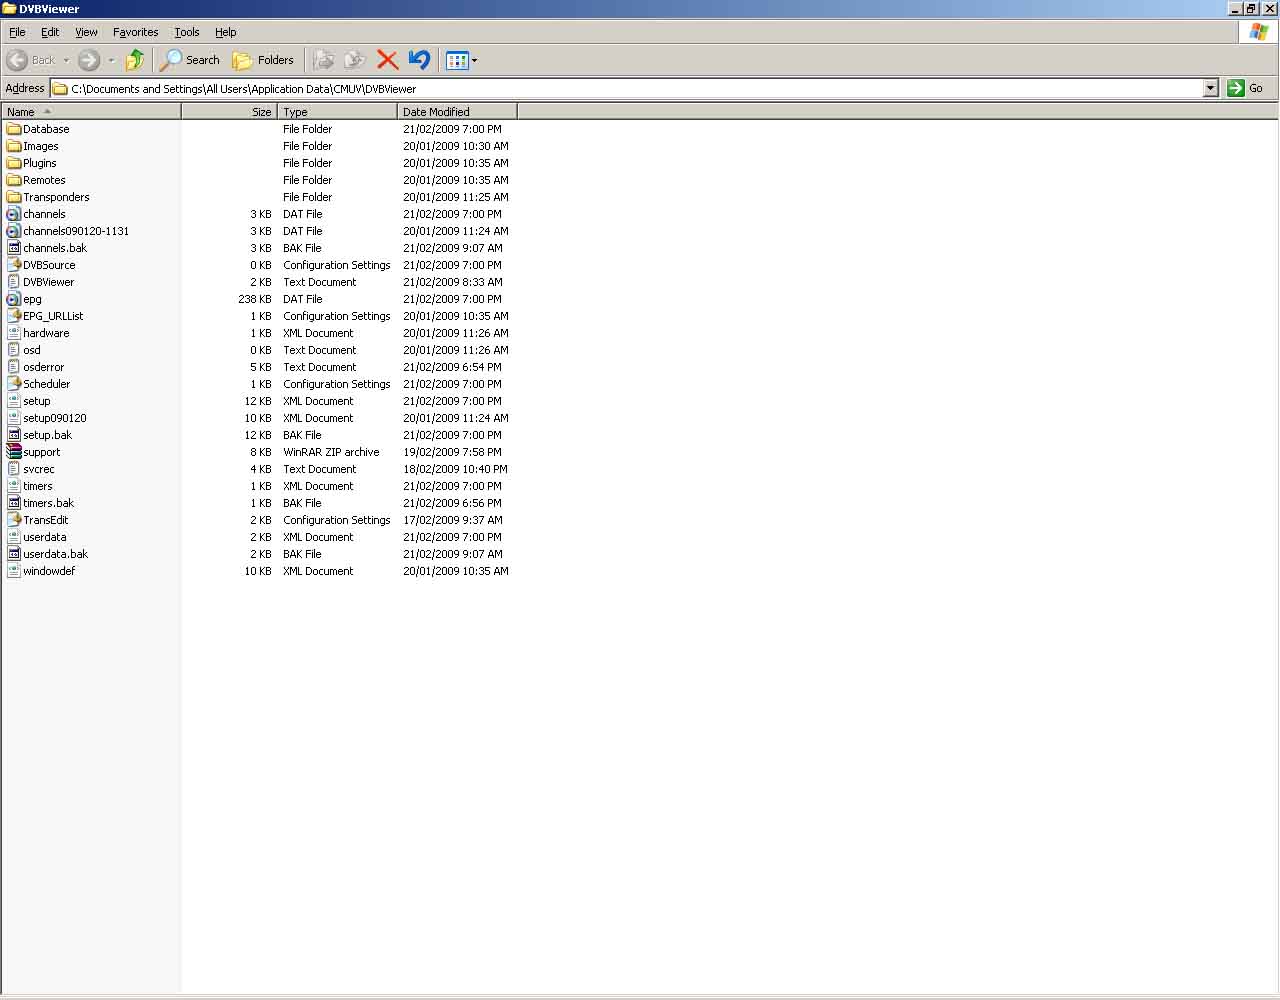Viewport: 1280px width, 1000px height.
Task: Select the channels090120-1131 file icon
Action: [14, 231]
